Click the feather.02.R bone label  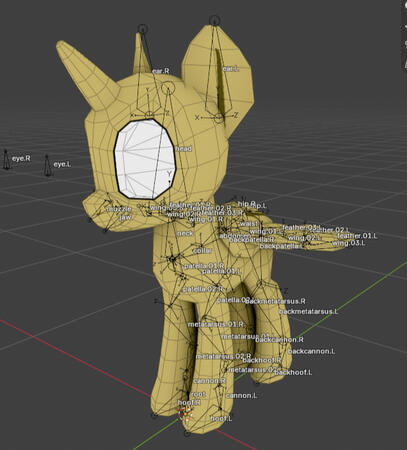210,208
